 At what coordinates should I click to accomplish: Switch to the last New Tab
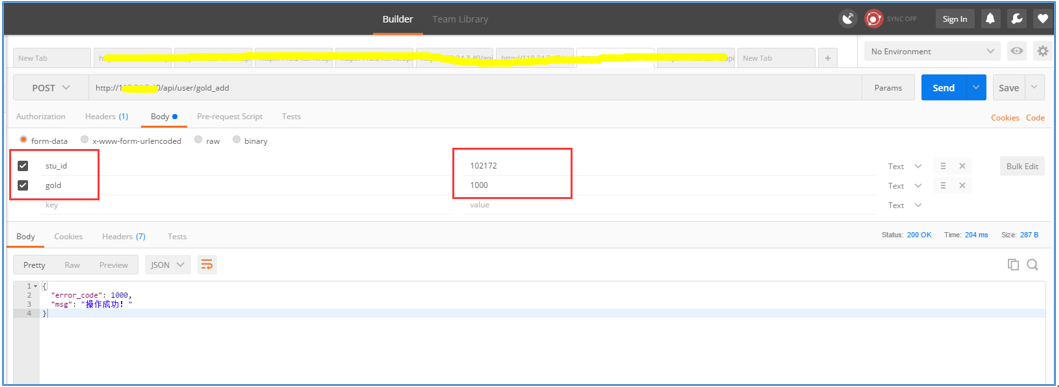pyautogui.click(x=776, y=58)
